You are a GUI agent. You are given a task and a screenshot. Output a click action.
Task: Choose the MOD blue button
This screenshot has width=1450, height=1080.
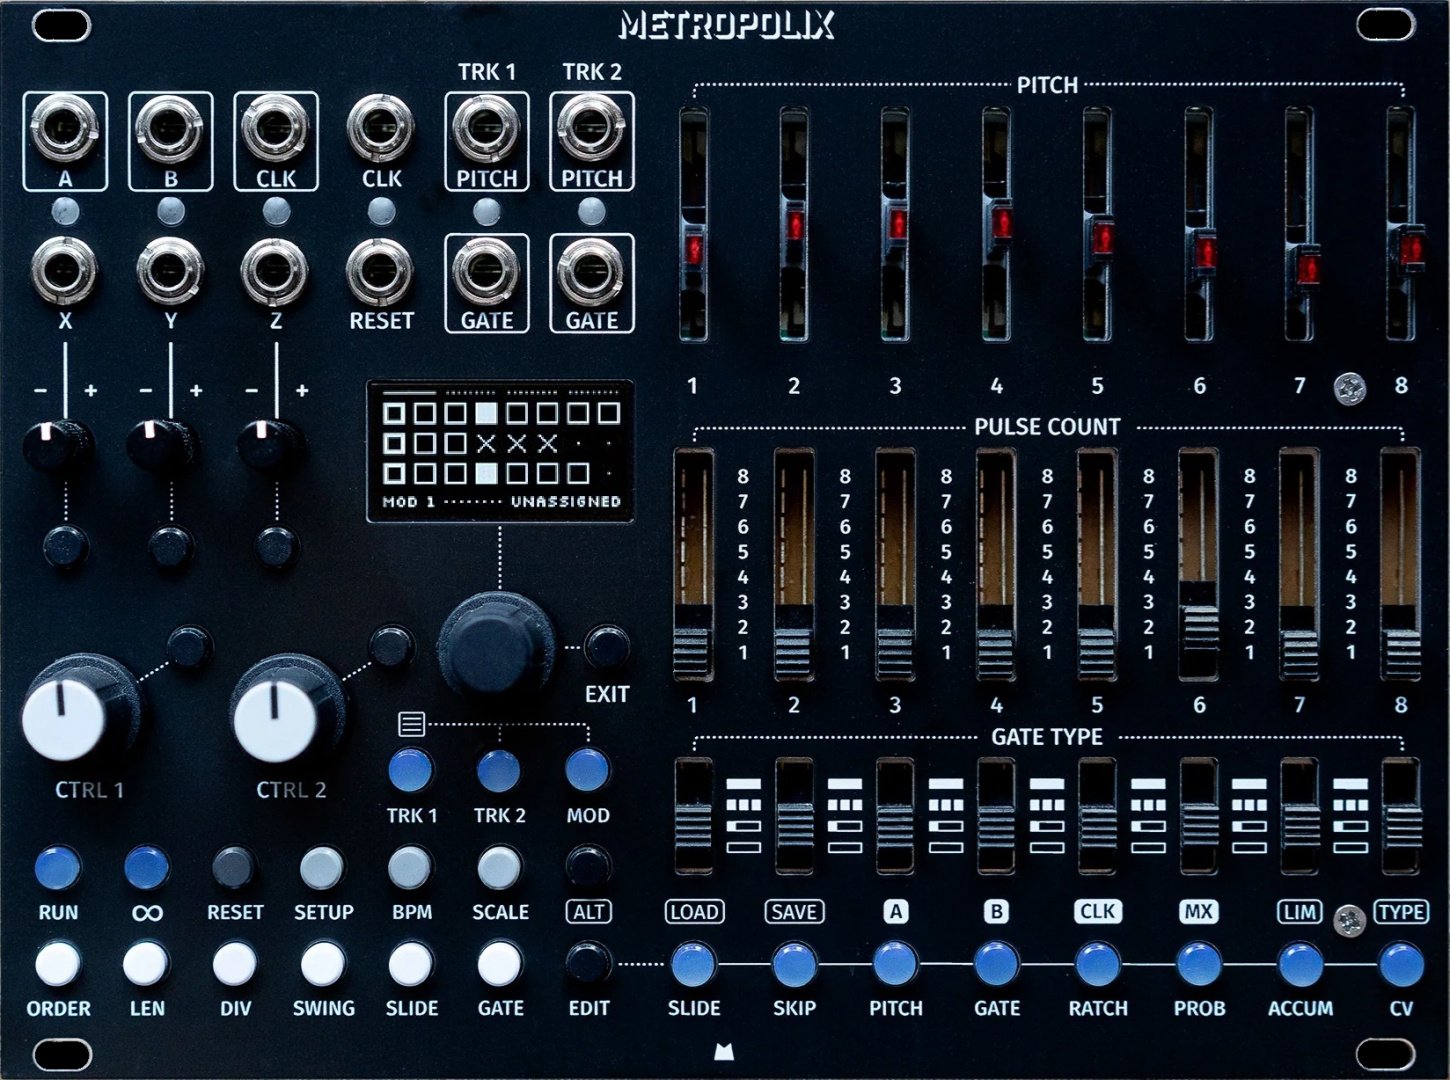pyautogui.click(x=587, y=770)
